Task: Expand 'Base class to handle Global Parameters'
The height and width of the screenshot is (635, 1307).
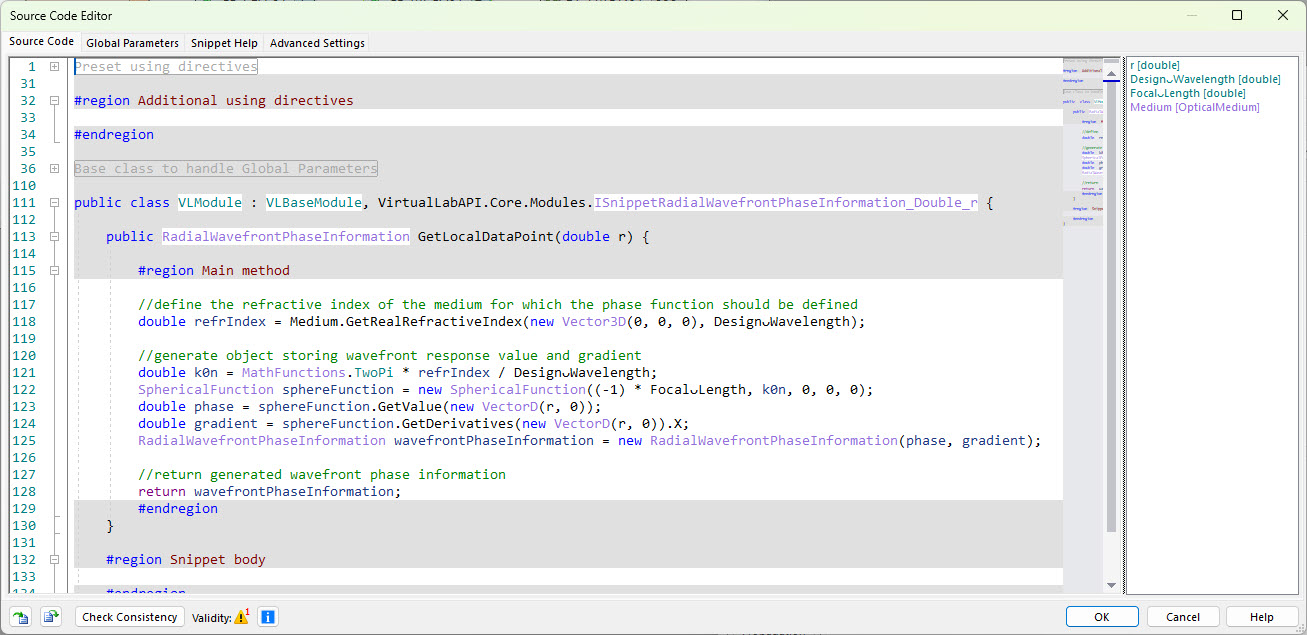Action: pos(54,168)
